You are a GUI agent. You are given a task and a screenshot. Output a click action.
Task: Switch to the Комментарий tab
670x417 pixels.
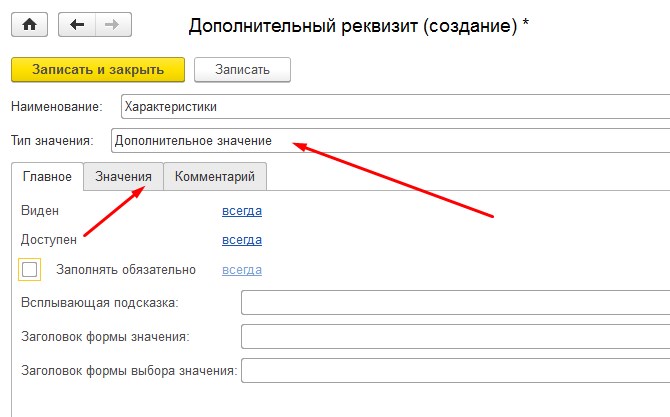pyautogui.click(x=215, y=176)
